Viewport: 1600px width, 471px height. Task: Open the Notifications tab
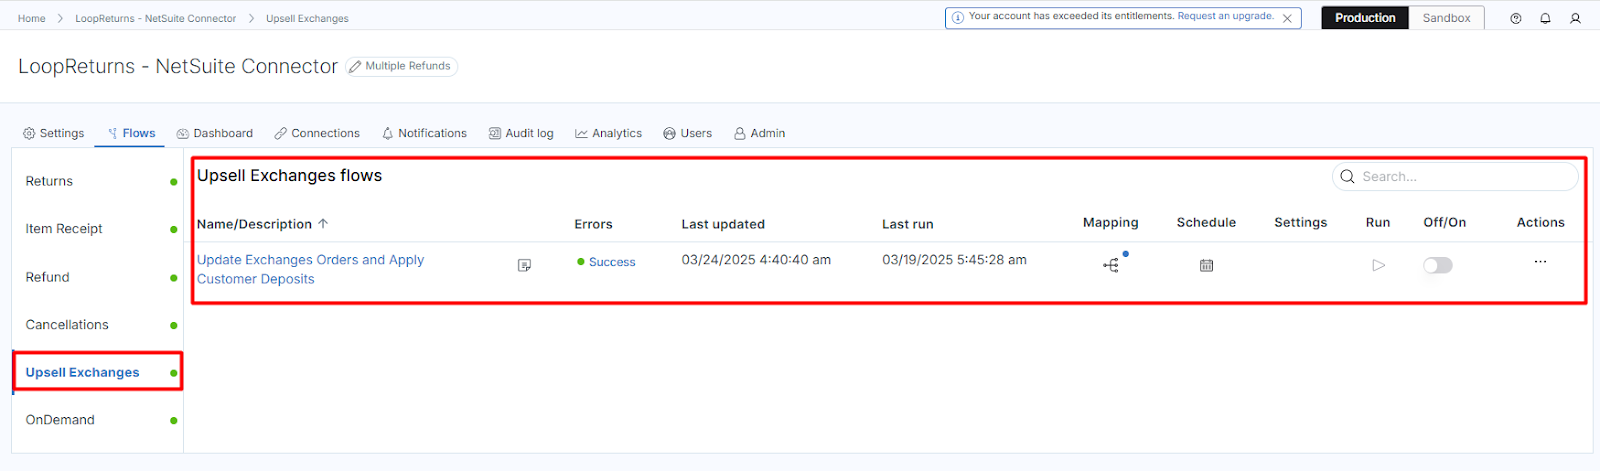(424, 133)
